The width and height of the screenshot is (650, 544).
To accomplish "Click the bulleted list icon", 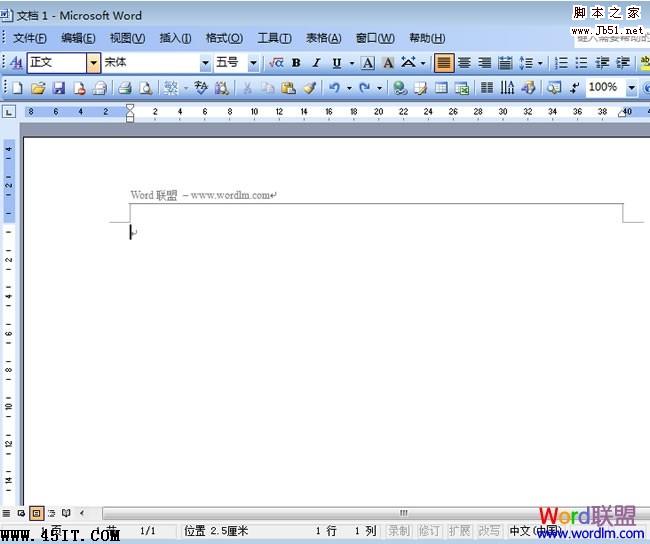I will (582, 63).
